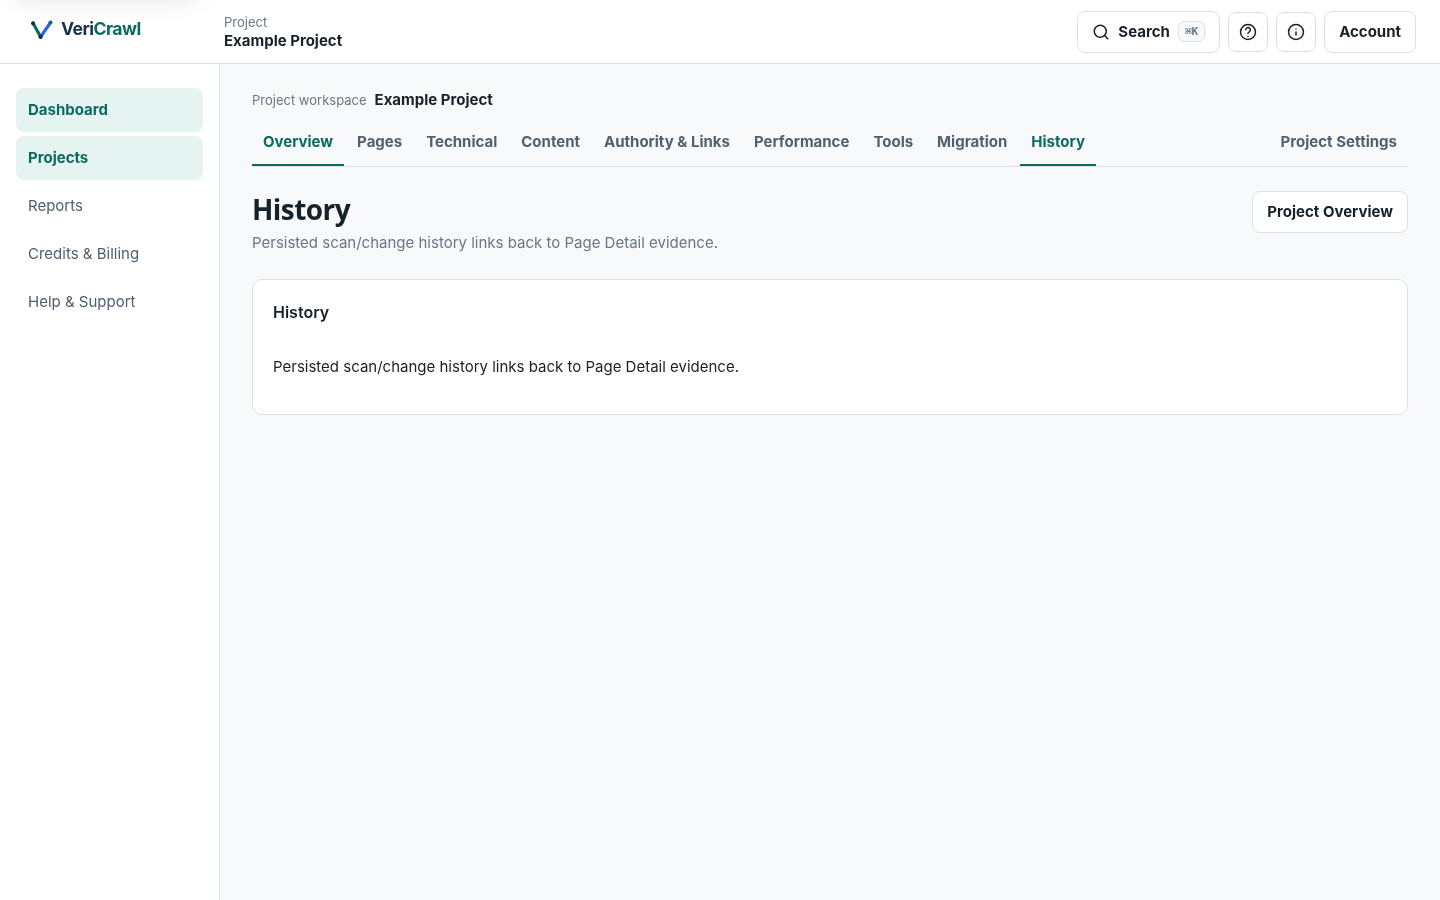Switch to the Pages tab

[x=379, y=142]
